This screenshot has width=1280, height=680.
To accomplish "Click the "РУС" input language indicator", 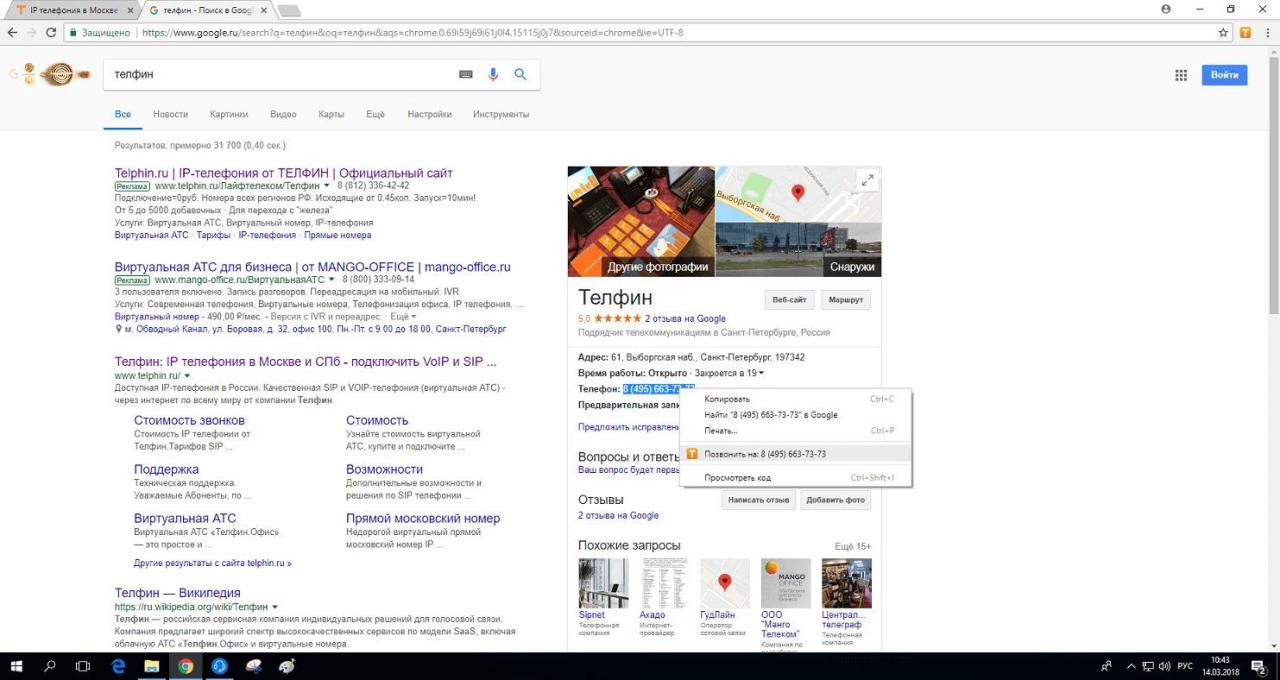I will (1184, 666).
